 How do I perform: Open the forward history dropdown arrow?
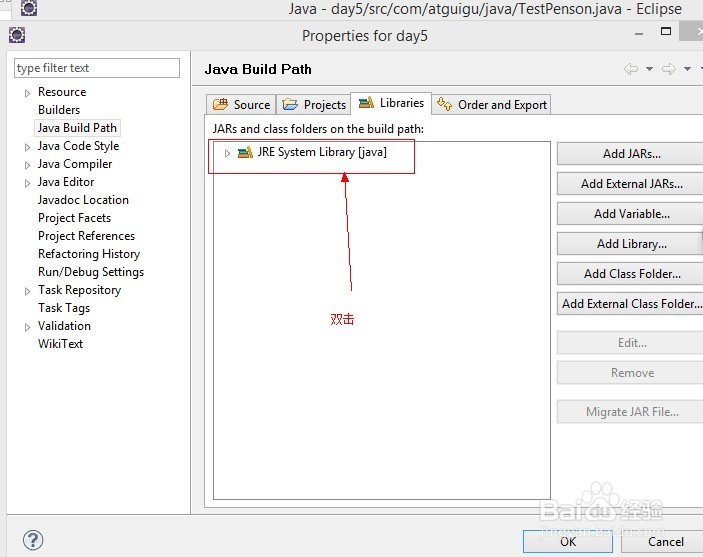(687, 69)
